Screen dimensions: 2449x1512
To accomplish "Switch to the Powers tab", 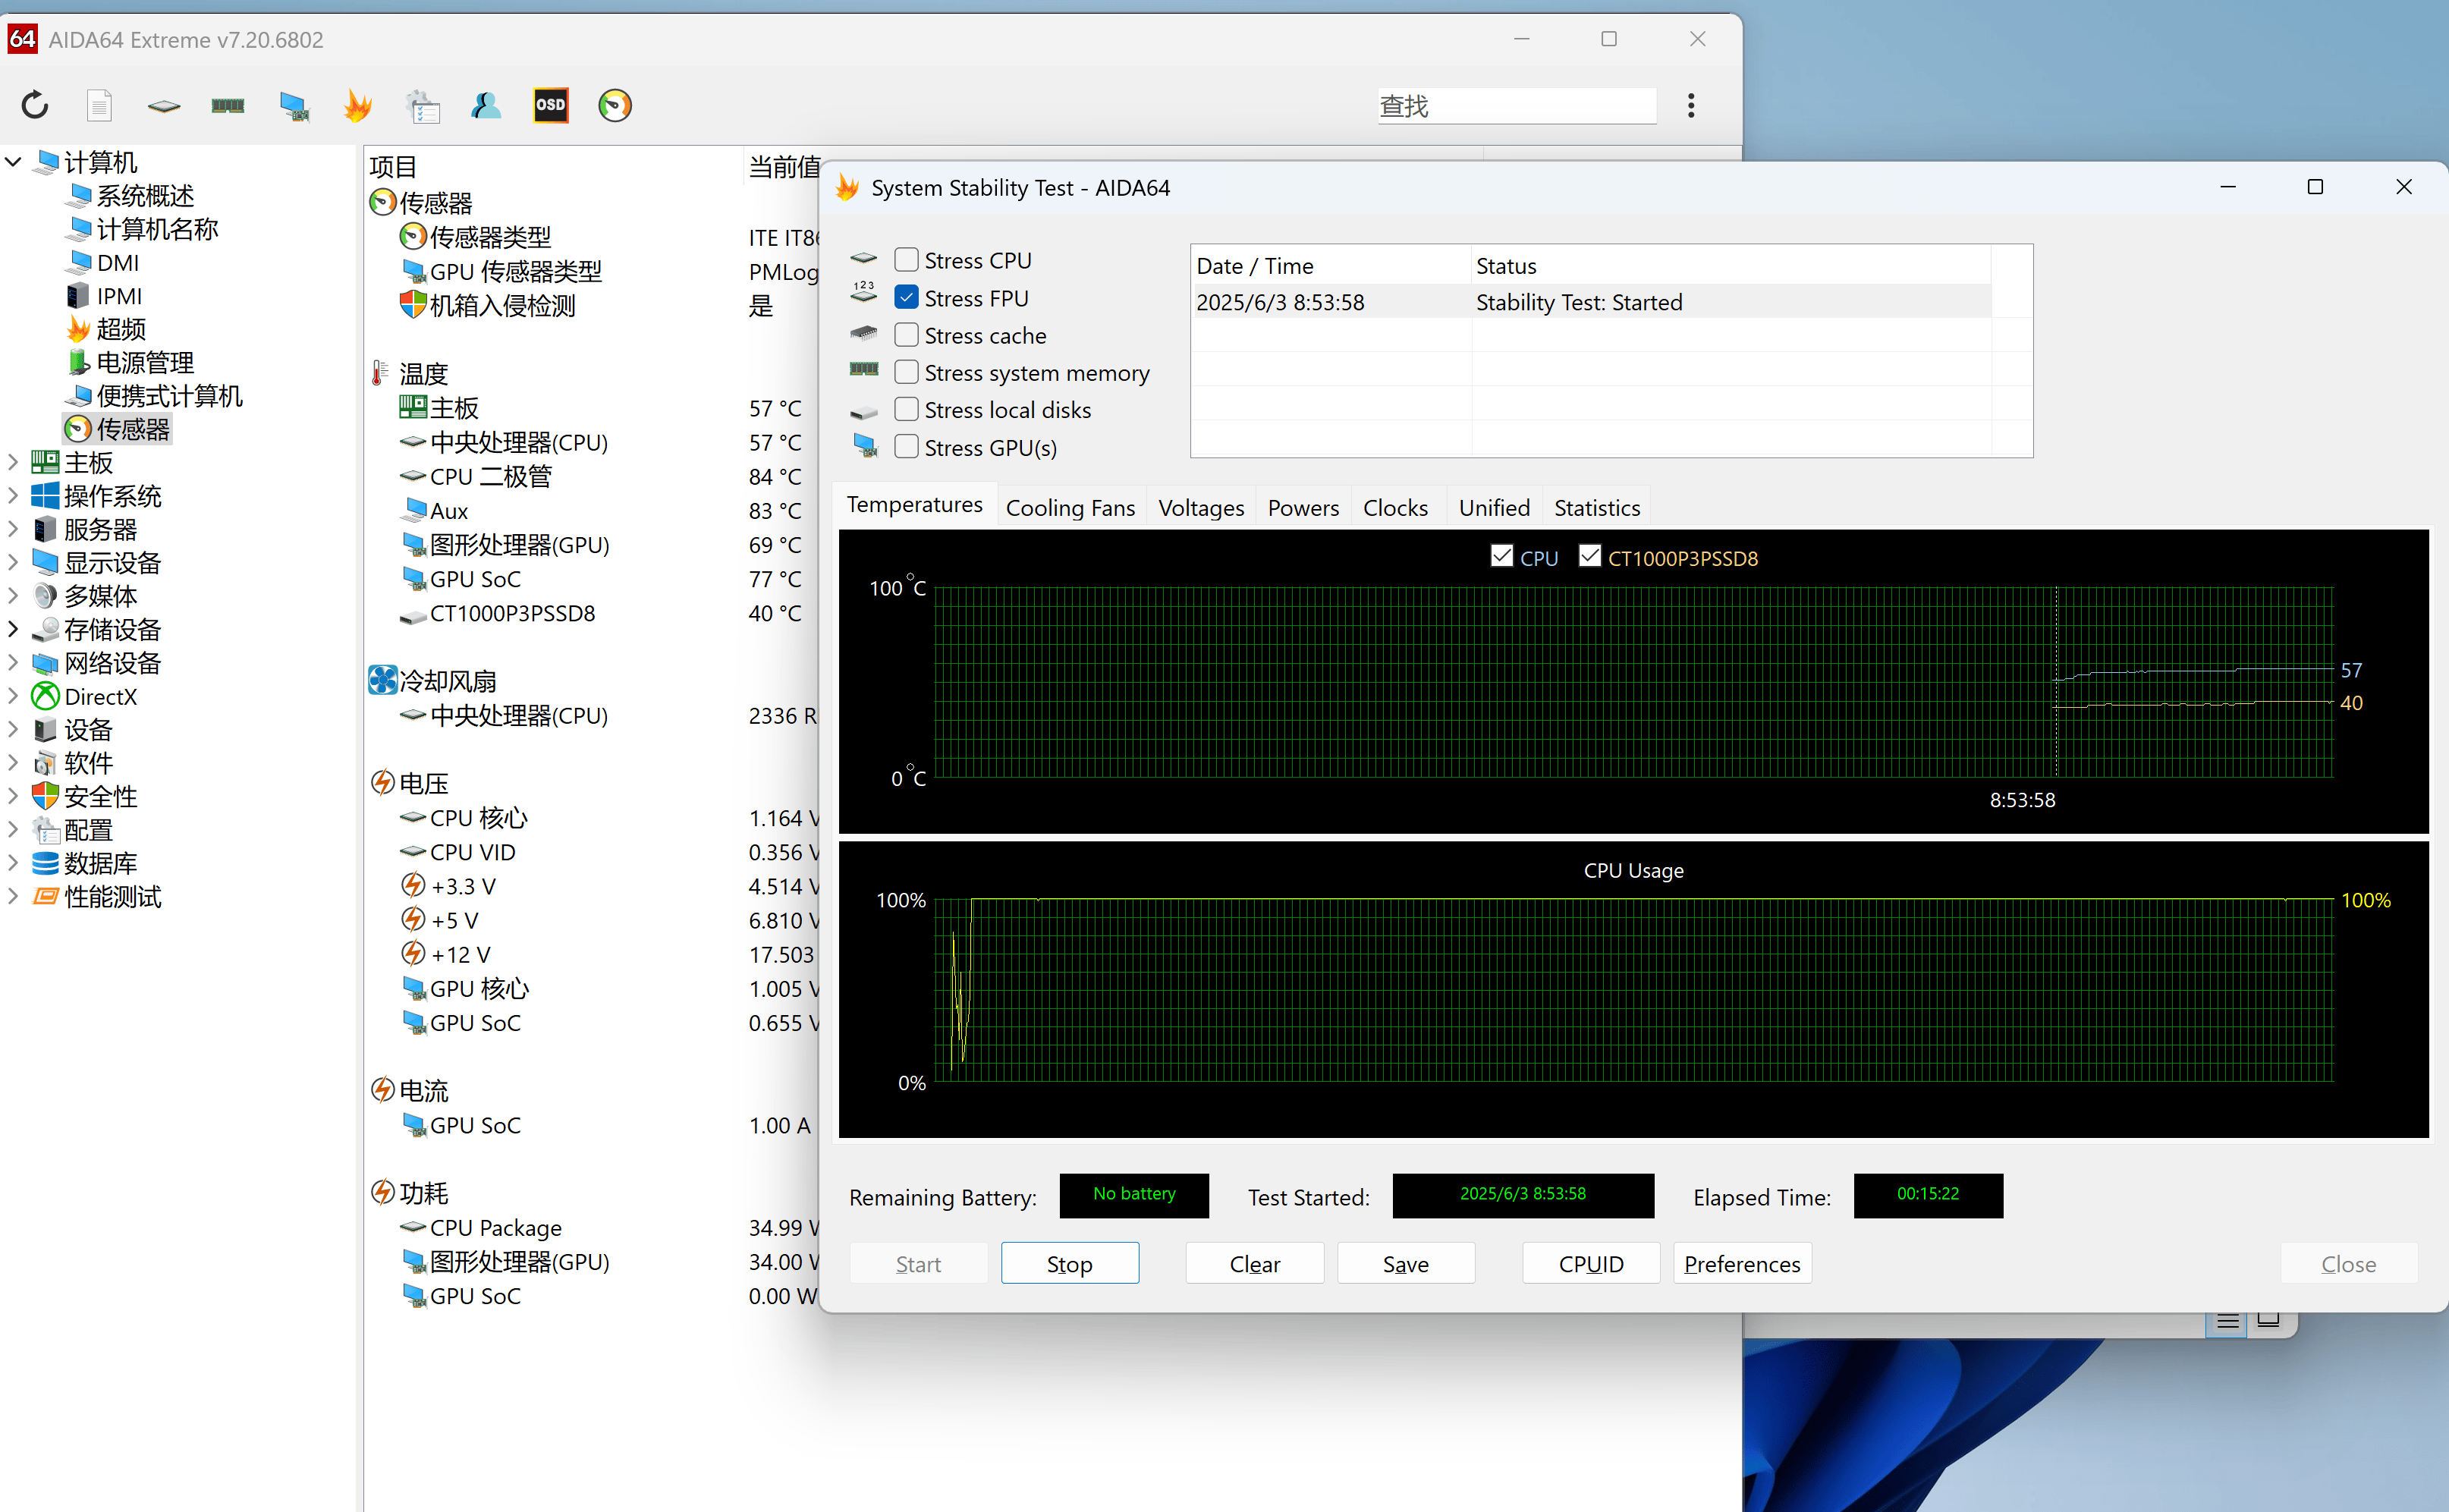I will pos(1303,508).
